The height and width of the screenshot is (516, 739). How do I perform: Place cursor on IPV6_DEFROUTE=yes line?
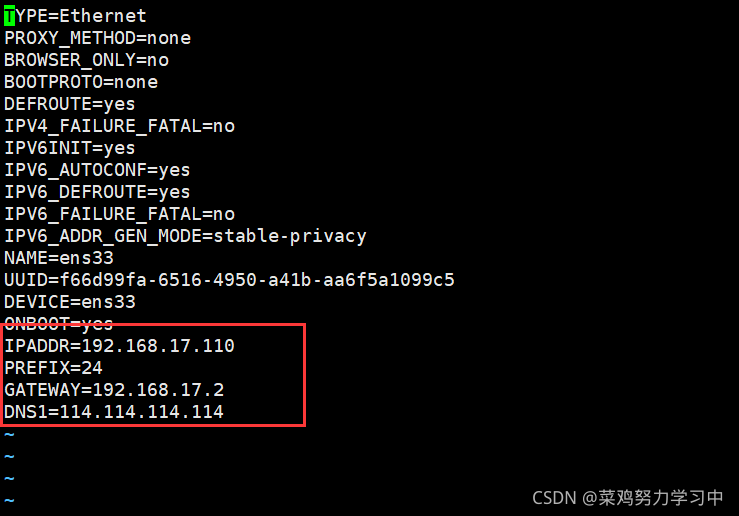(x=97, y=192)
